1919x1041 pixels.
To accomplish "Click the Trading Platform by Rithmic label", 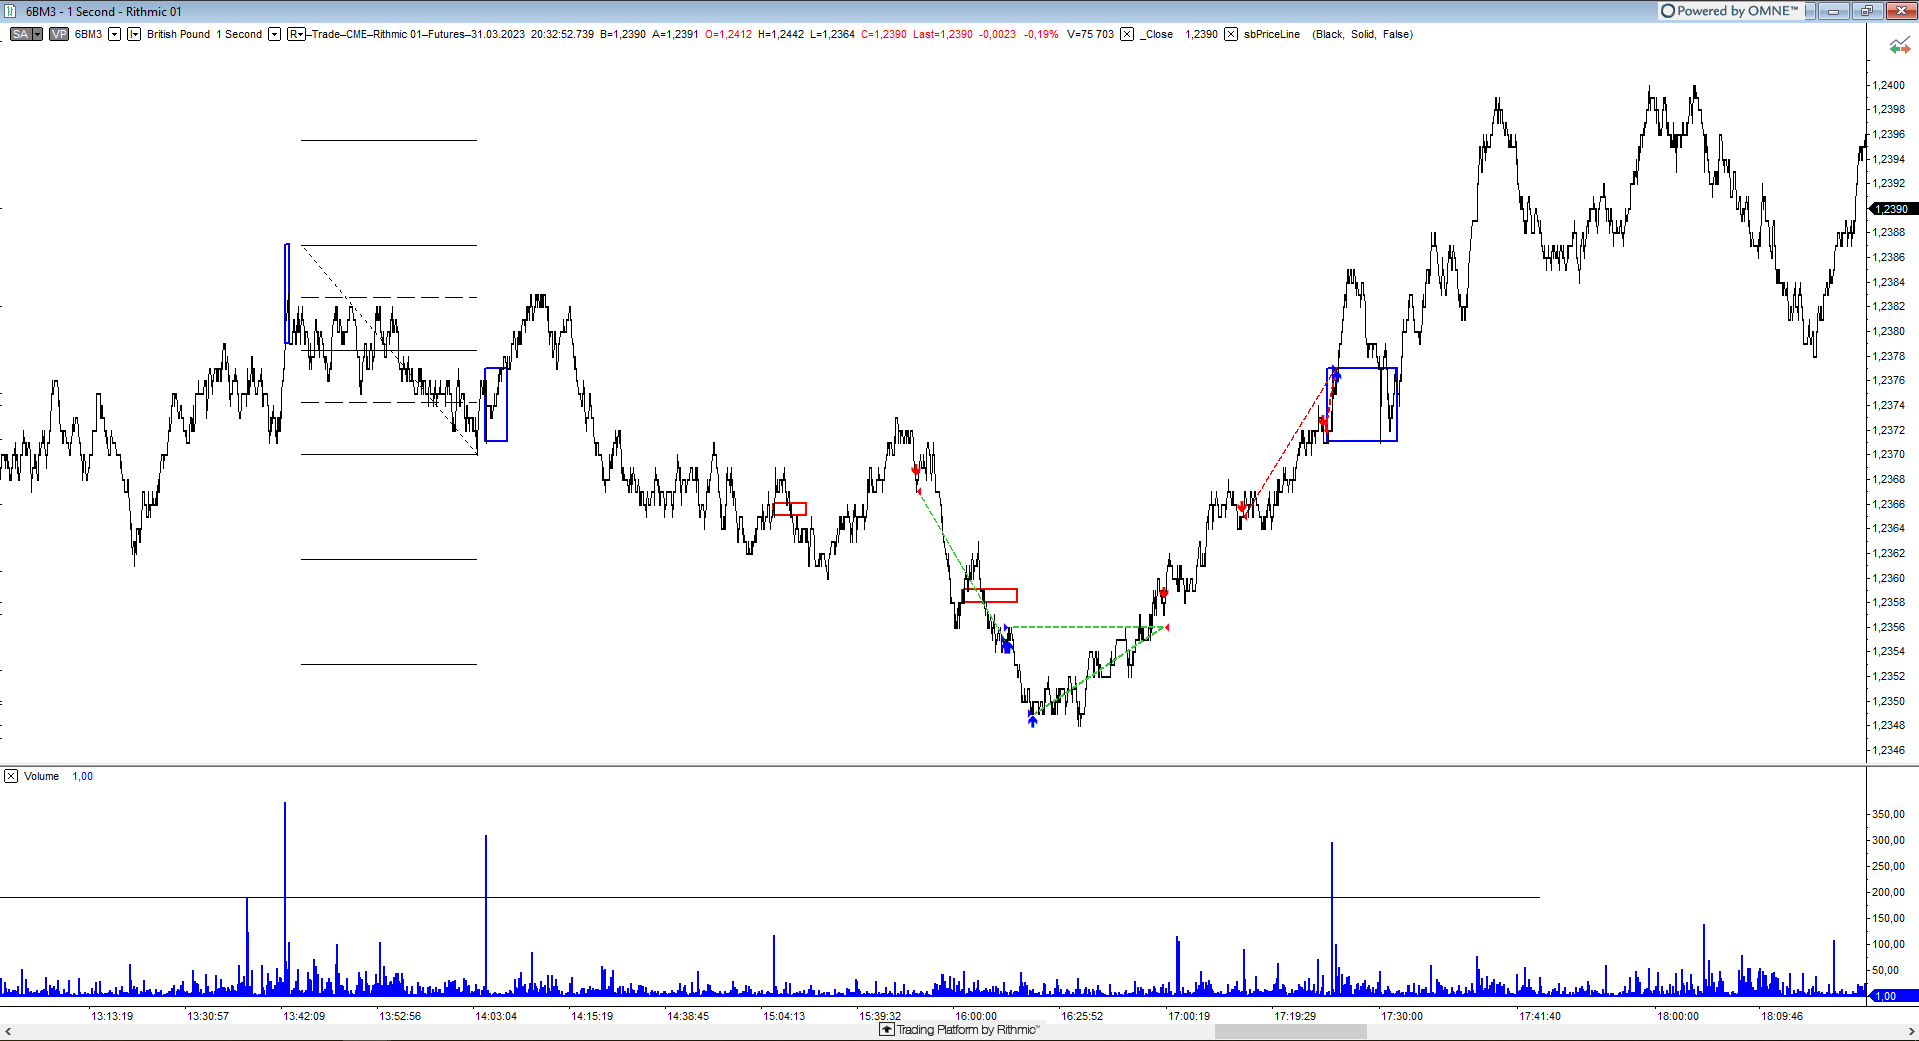I will coord(967,1030).
